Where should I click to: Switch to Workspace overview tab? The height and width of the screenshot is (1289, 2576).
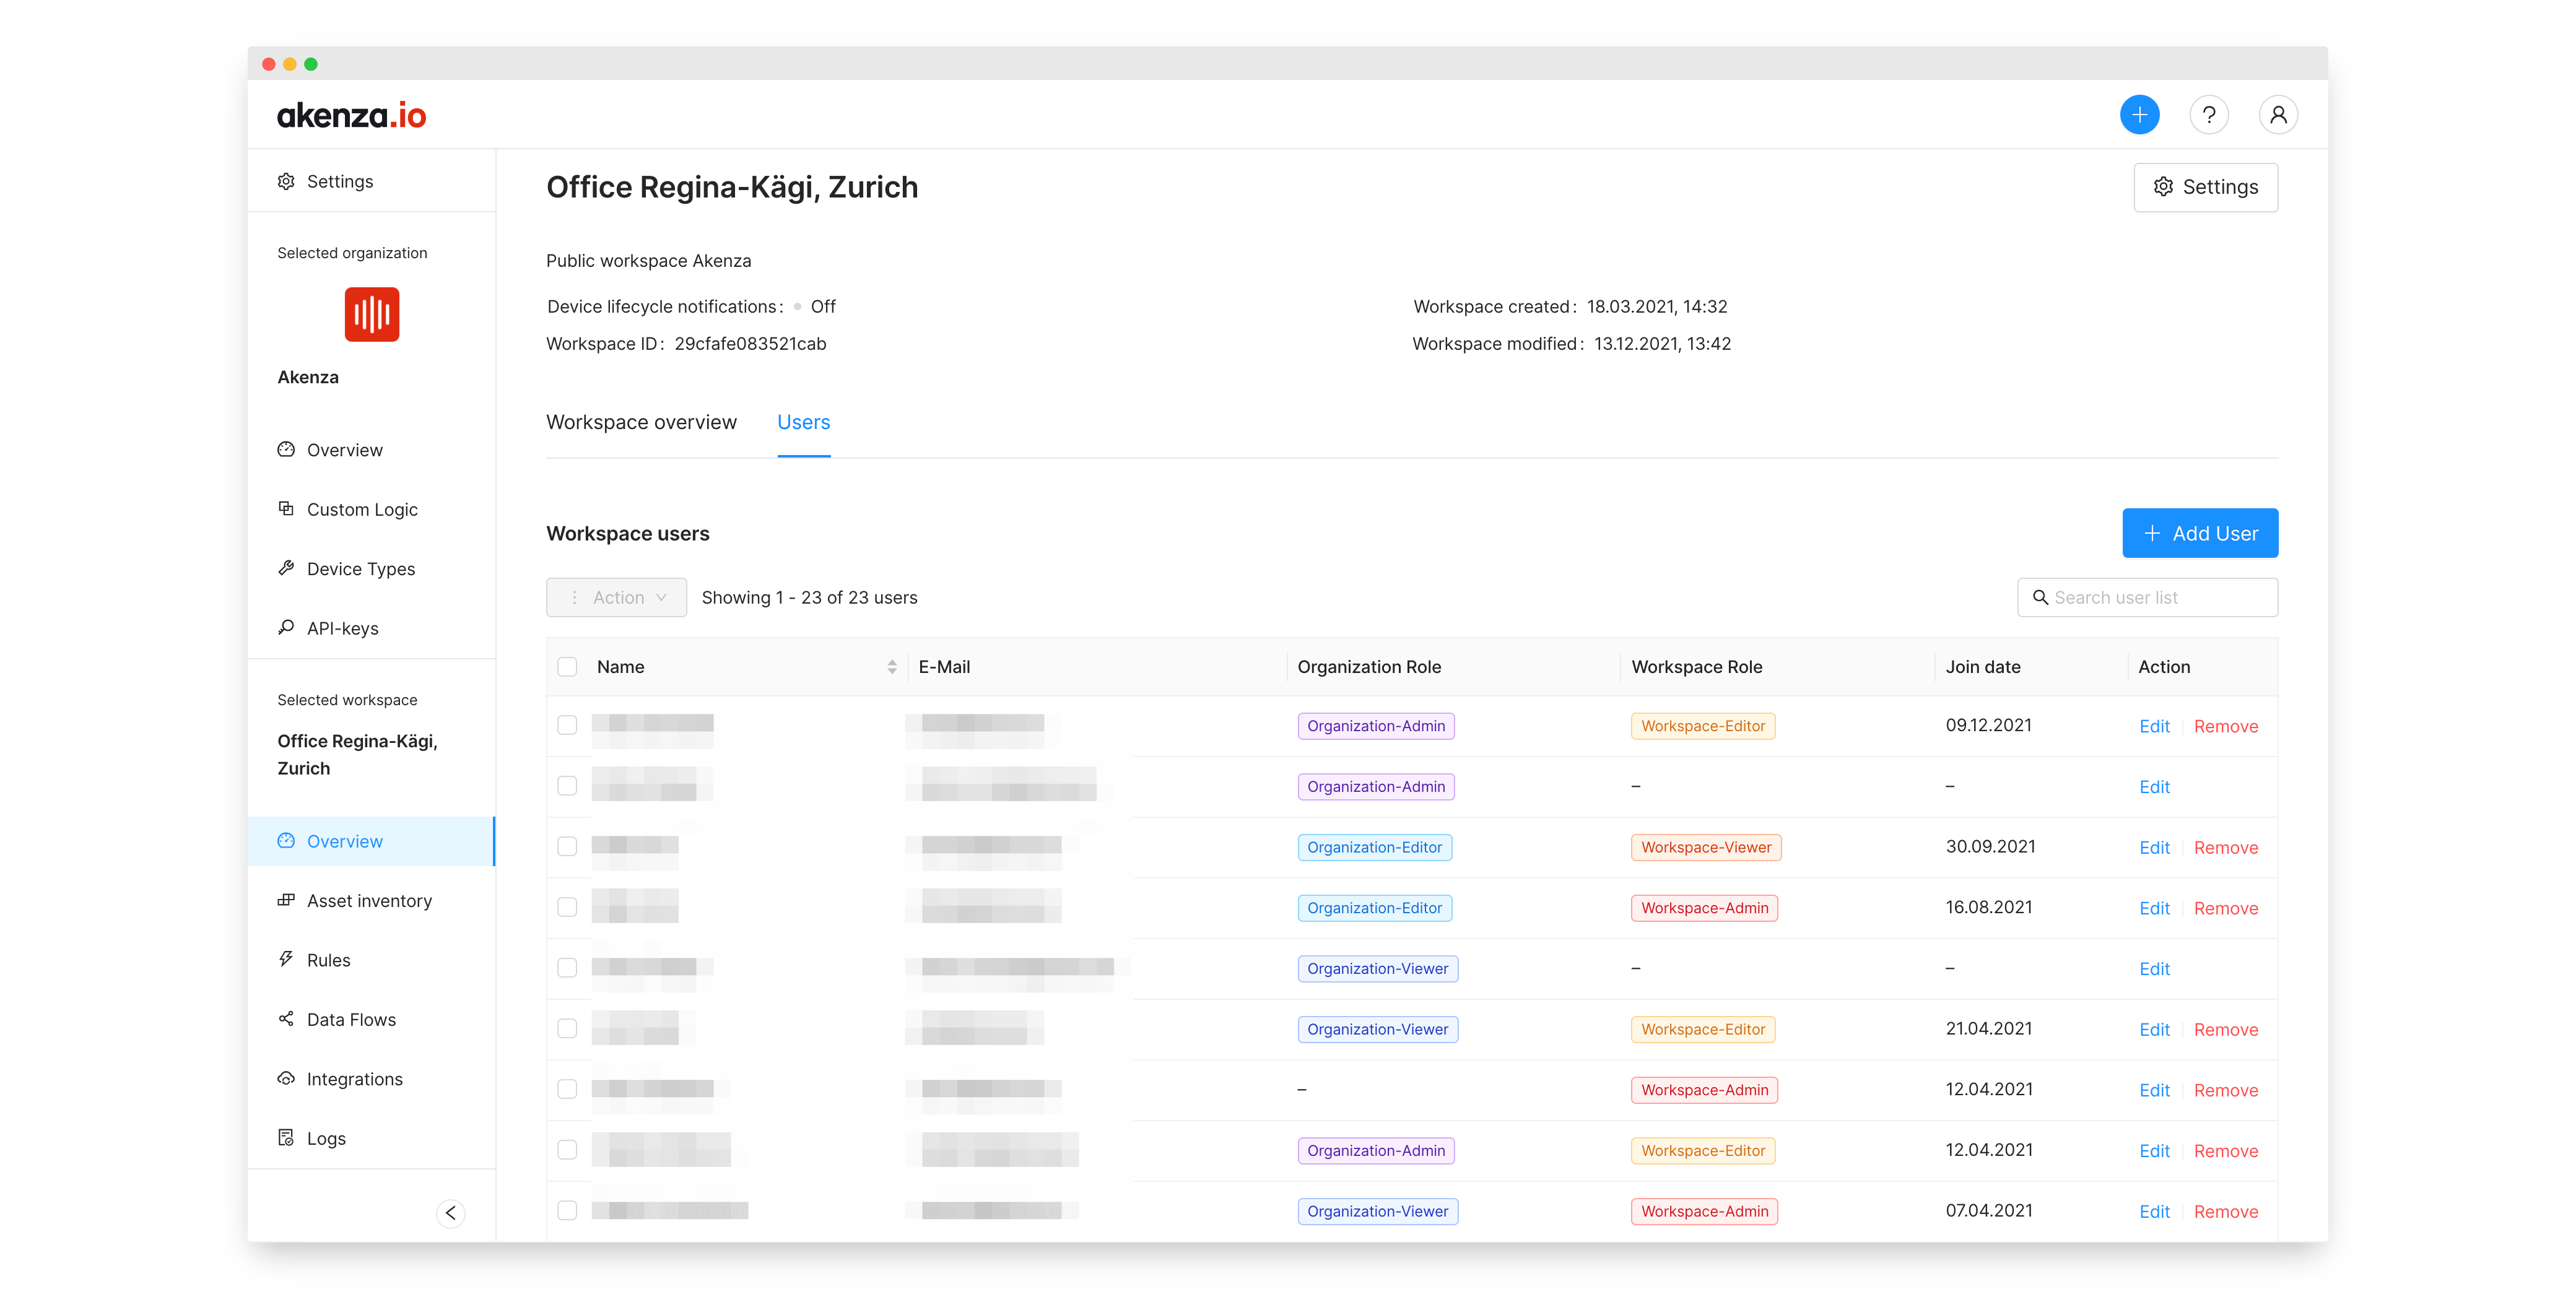(641, 422)
